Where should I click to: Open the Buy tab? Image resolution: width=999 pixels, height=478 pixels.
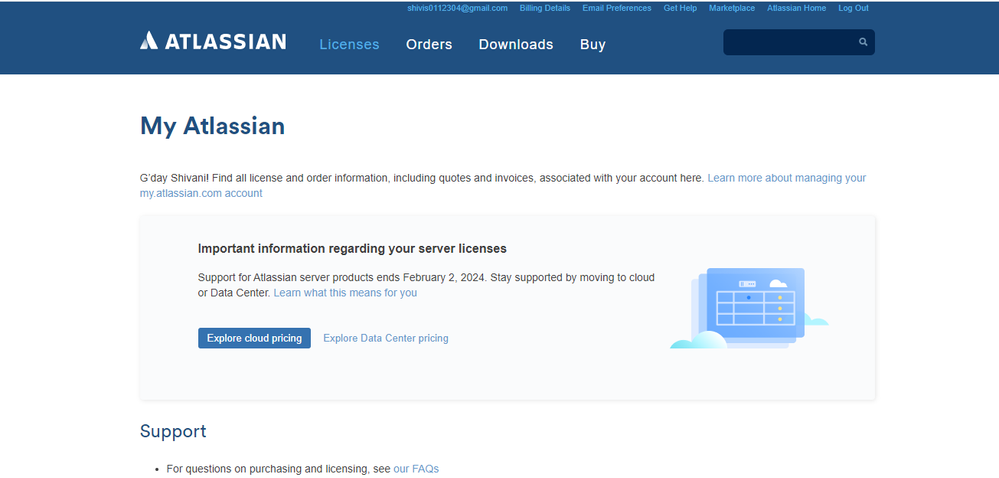593,44
